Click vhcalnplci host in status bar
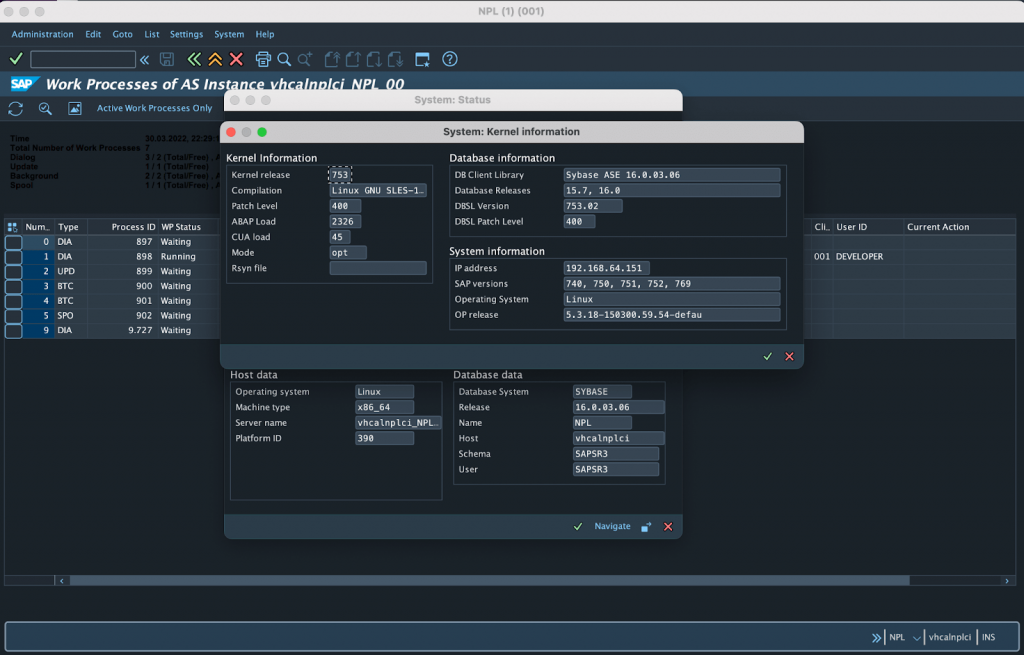This screenshot has width=1024, height=655. pos(950,637)
